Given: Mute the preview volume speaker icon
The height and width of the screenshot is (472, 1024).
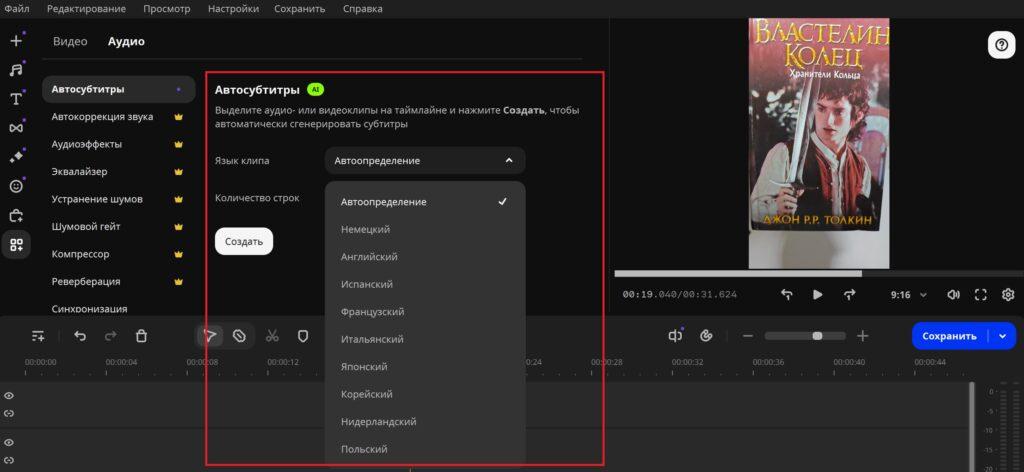Looking at the screenshot, I should 953,294.
